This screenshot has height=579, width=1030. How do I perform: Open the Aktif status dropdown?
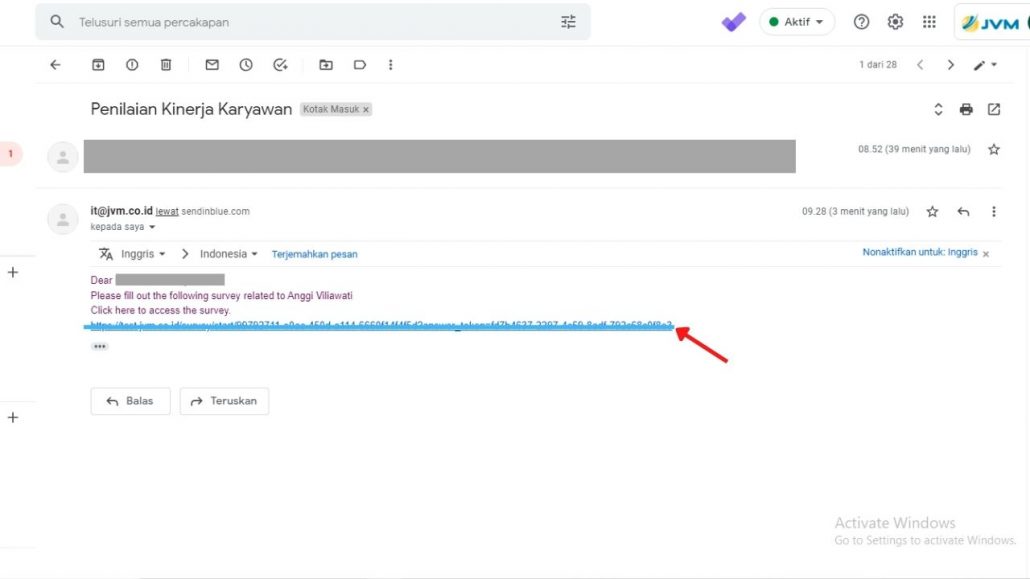pyautogui.click(x=797, y=22)
